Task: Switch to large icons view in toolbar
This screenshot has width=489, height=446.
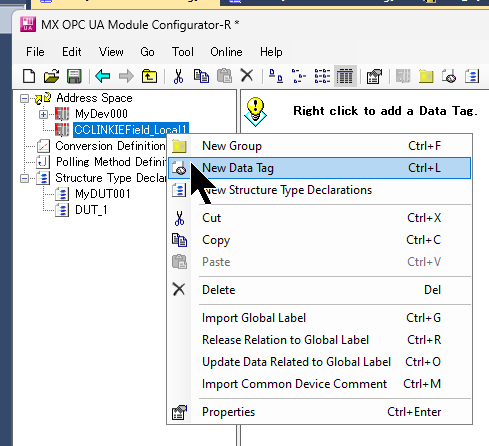Action: coord(276,76)
